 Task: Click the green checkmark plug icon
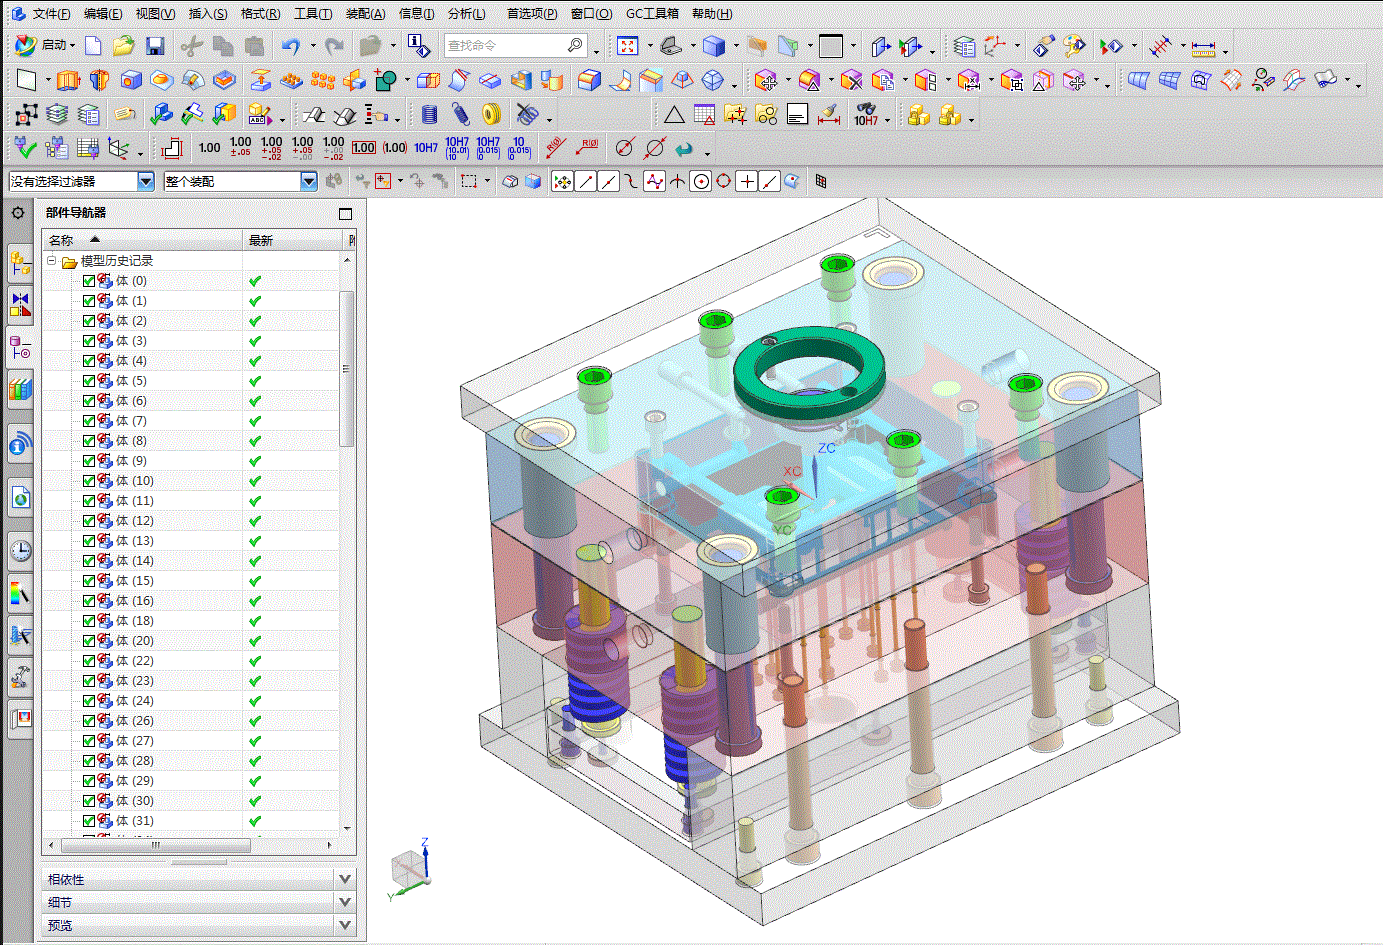pyautogui.click(x=25, y=148)
